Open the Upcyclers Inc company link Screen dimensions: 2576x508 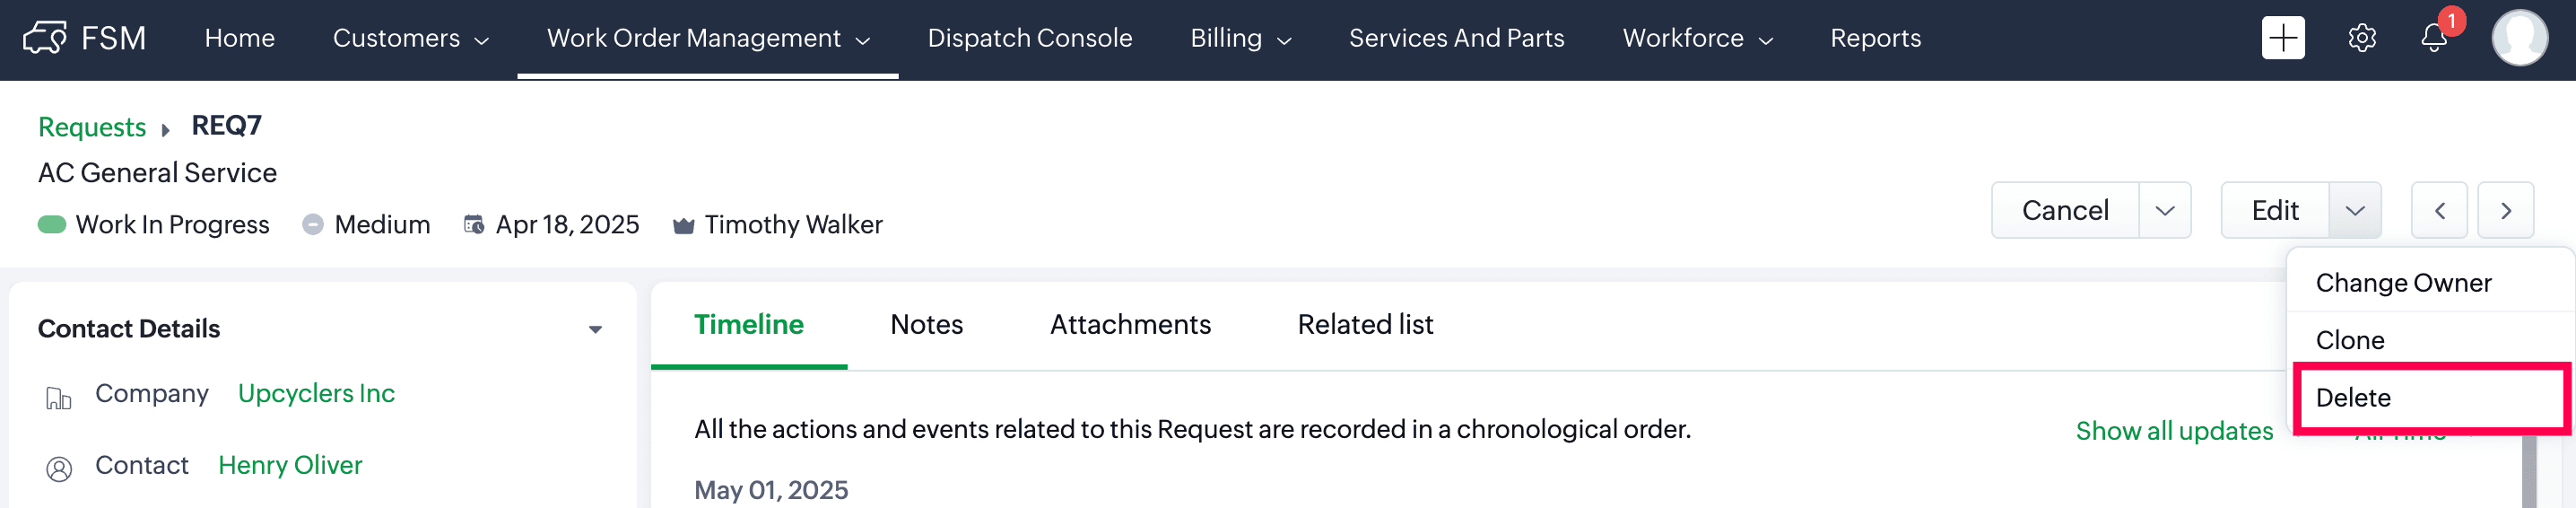[316, 393]
